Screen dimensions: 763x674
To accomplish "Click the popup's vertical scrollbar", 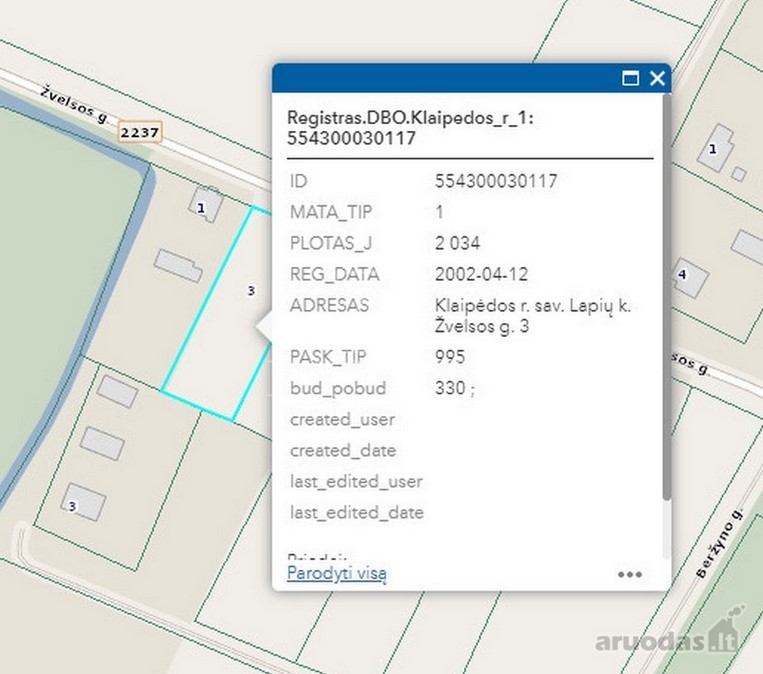I will [666, 297].
